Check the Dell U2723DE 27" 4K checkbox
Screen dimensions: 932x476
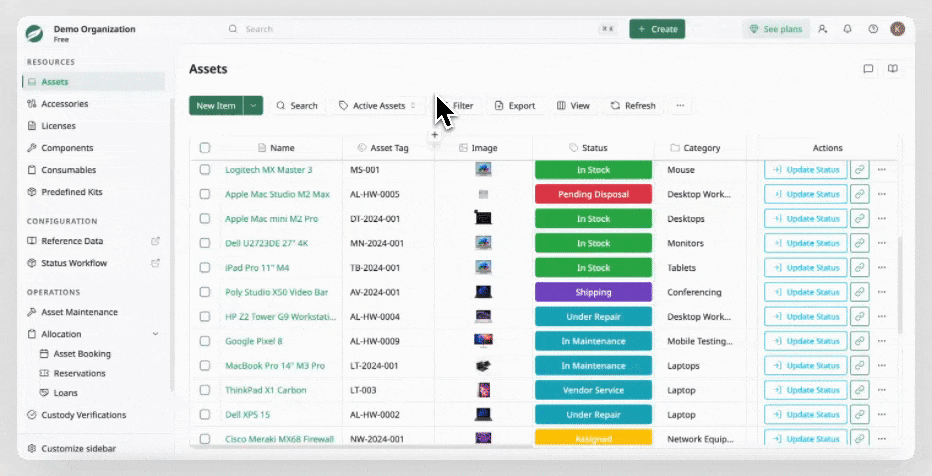pyautogui.click(x=205, y=243)
